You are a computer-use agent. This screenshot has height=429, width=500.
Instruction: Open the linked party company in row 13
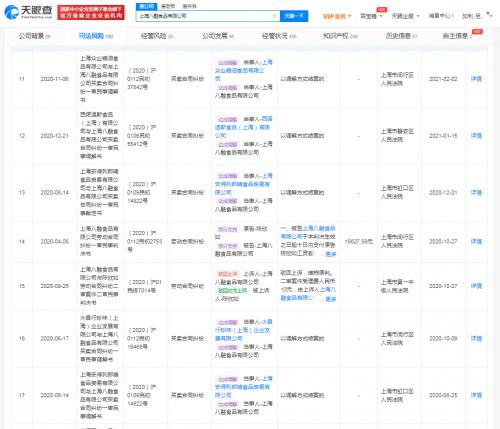243,184
